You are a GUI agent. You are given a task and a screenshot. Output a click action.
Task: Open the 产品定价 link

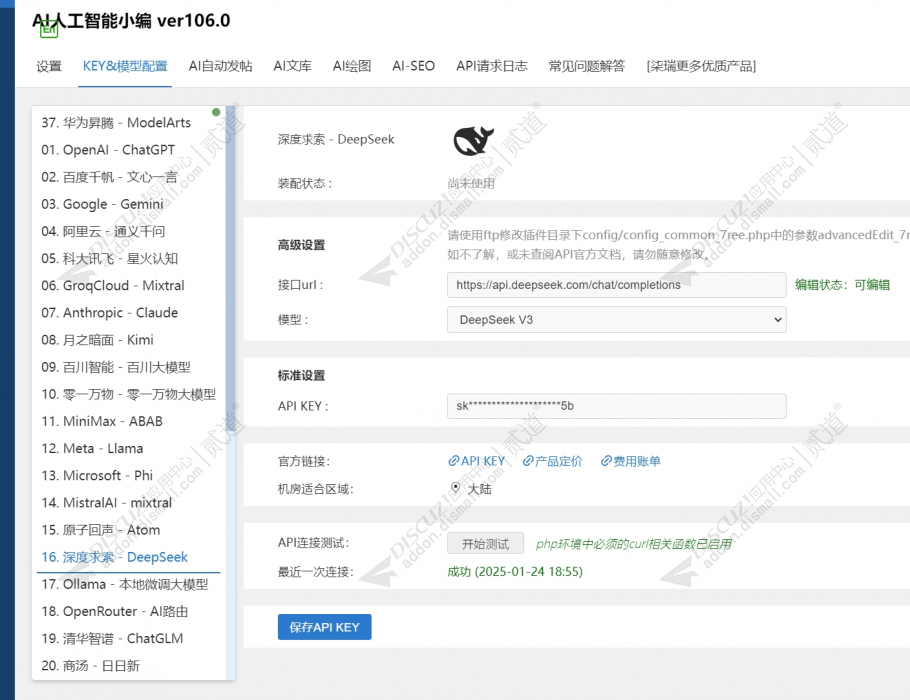[552, 461]
